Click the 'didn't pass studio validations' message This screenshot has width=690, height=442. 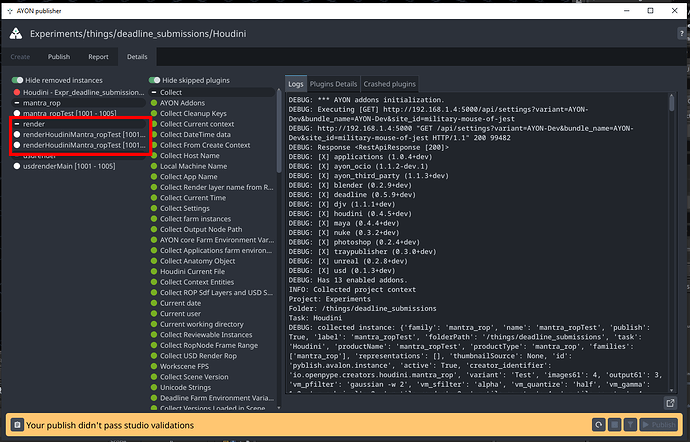coord(110,425)
